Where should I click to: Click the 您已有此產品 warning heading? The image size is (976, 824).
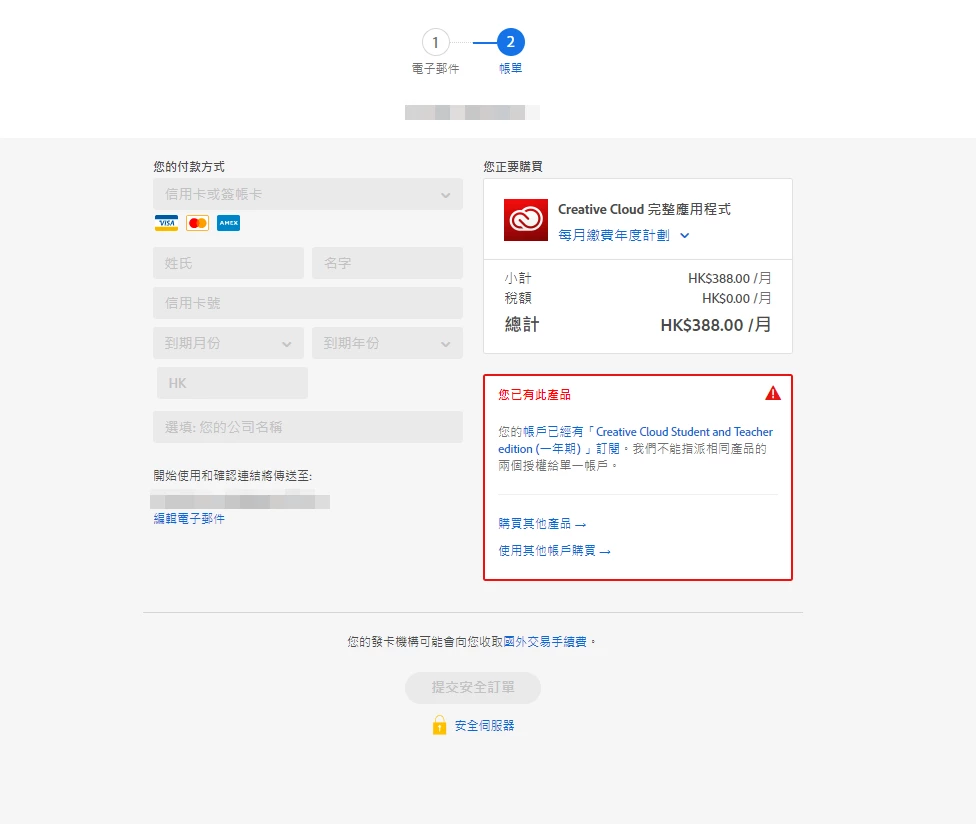click(534, 395)
